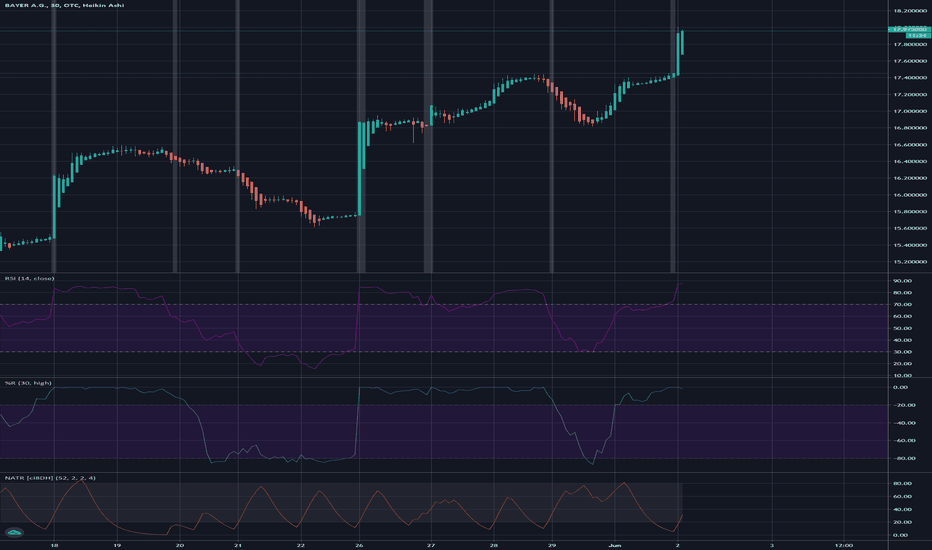
Task: Click the 17.800000 price axis label
Action: [910, 44]
